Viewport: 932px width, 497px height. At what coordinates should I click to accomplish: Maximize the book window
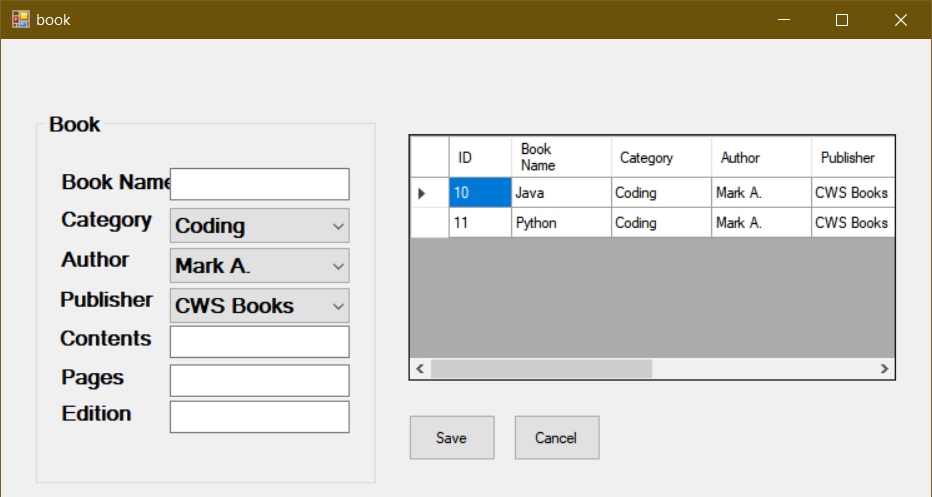842,20
